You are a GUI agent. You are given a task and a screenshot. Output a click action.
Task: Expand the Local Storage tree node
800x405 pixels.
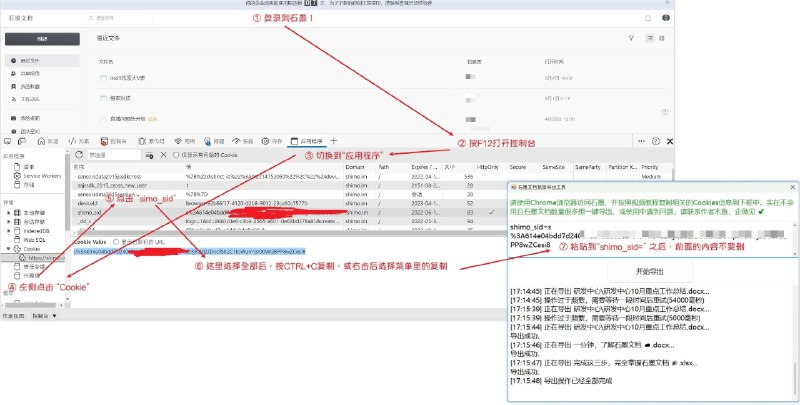[9, 212]
